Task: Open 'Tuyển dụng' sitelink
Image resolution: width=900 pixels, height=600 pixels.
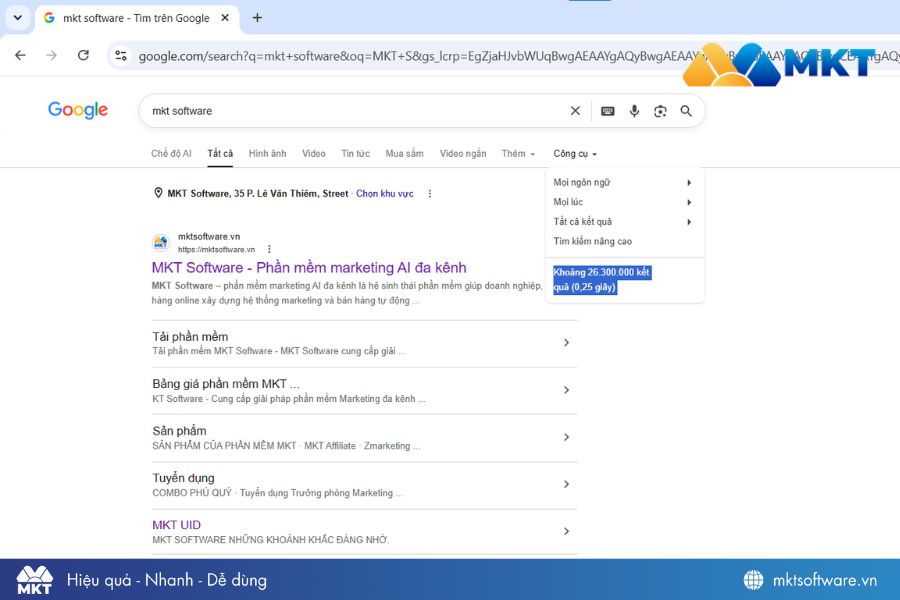Action: point(183,478)
